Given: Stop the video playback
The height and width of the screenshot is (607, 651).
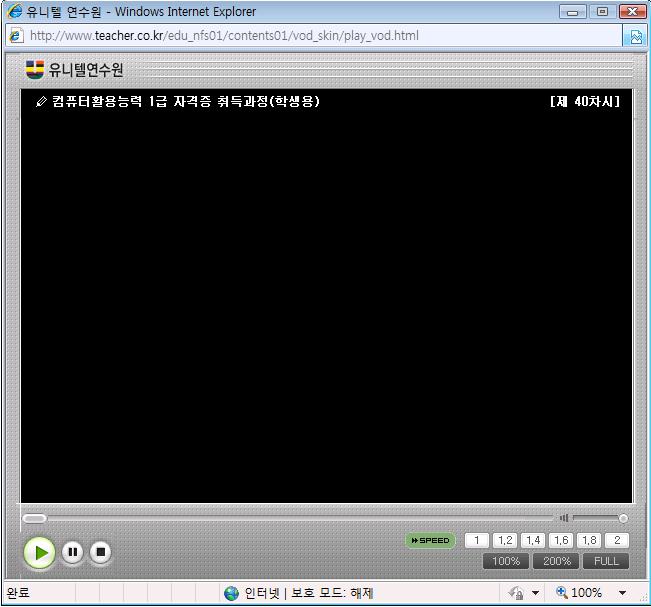Looking at the screenshot, I should coord(100,552).
